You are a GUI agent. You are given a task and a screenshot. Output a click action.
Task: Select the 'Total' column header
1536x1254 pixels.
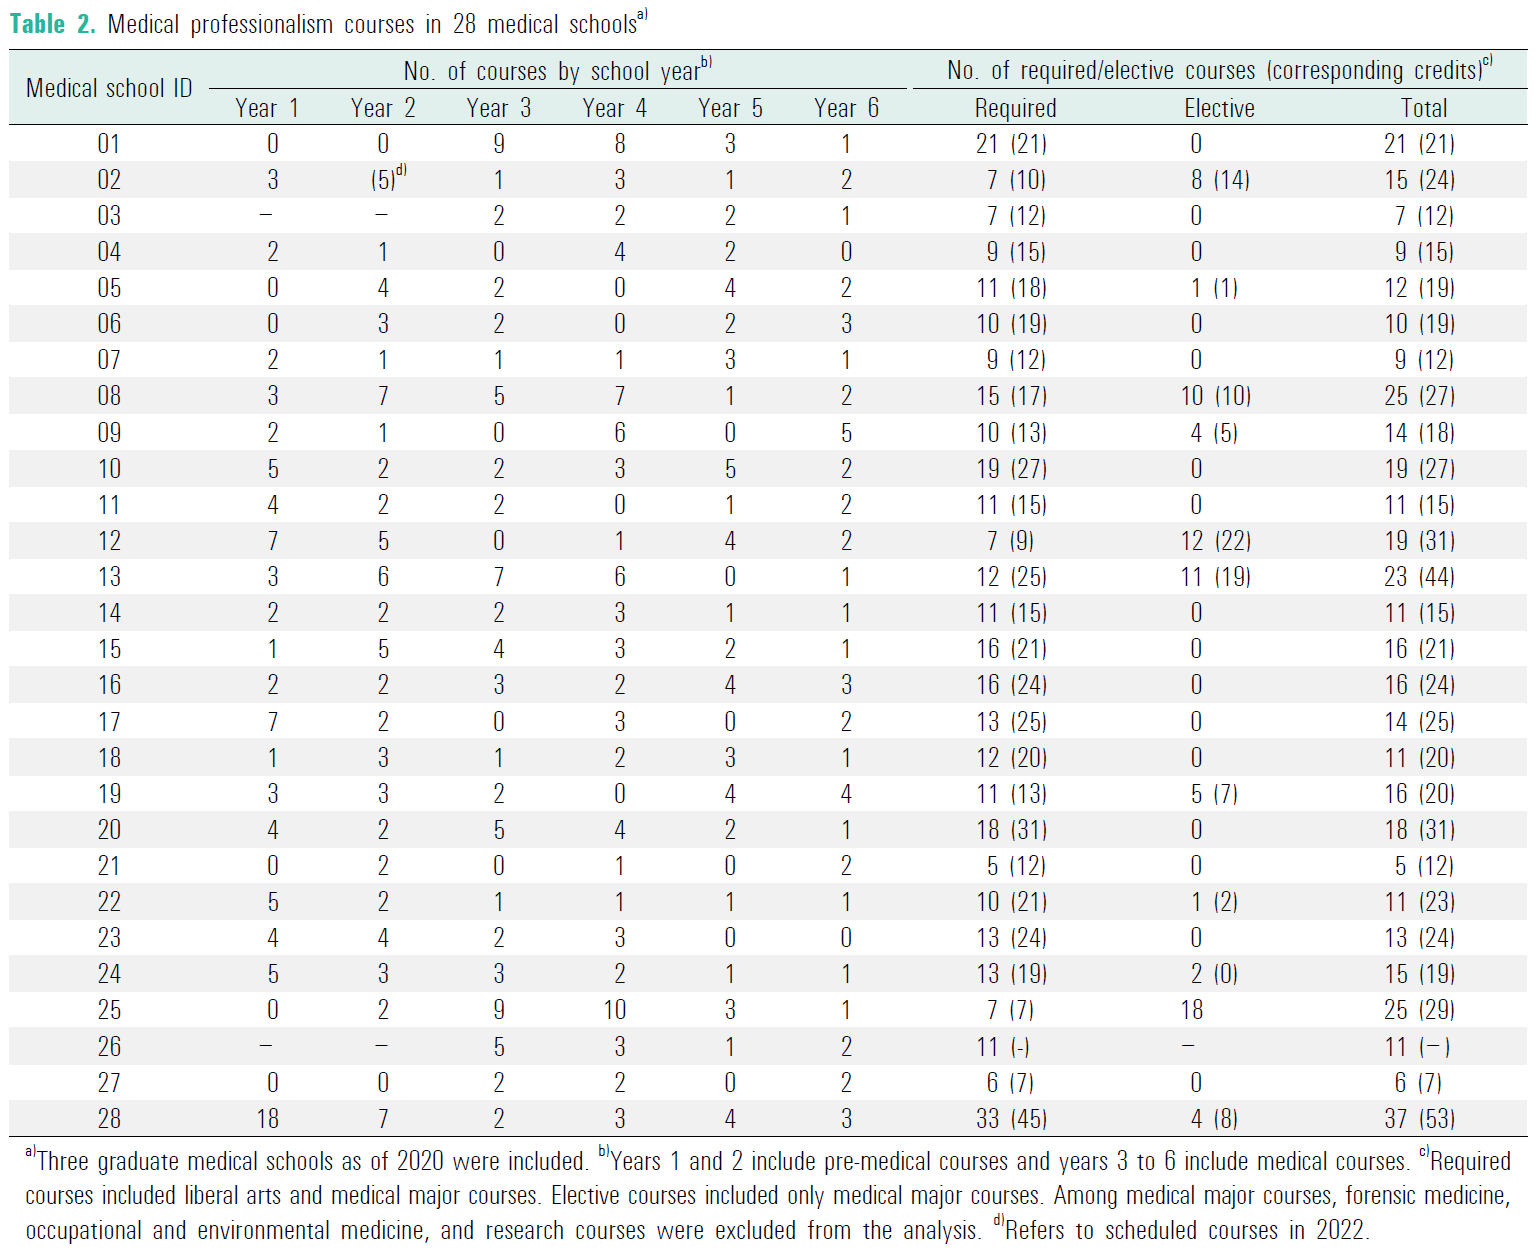[x=1424, y=108]
